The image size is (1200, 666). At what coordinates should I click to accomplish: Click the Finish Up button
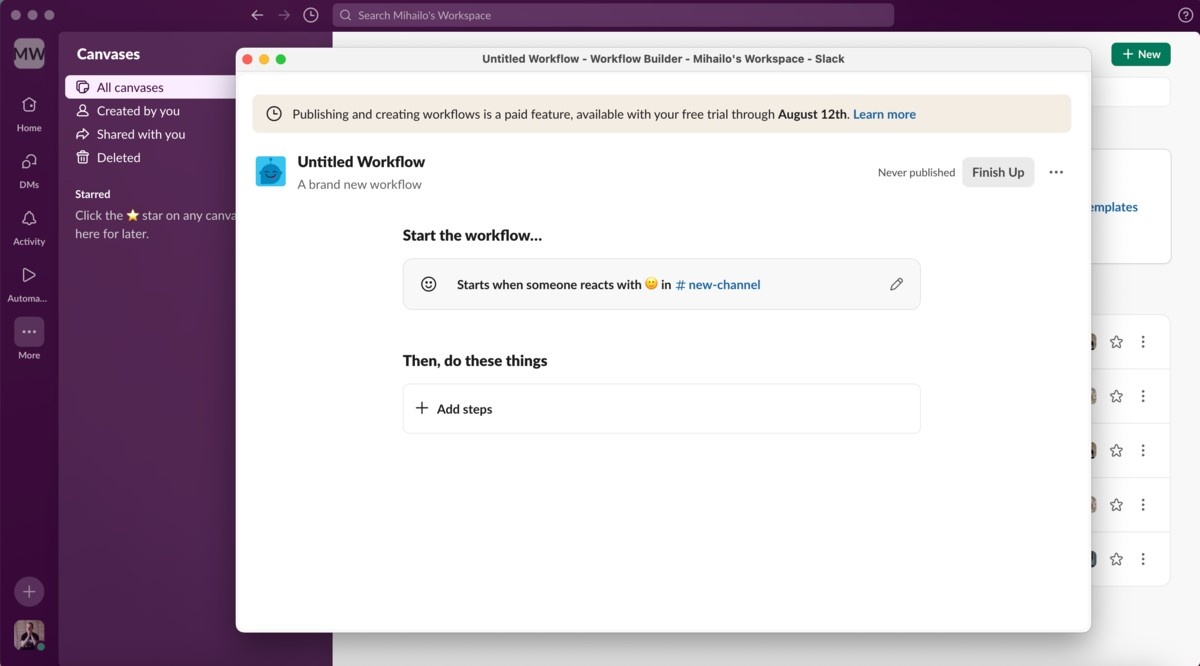click(x=998, y=172)
